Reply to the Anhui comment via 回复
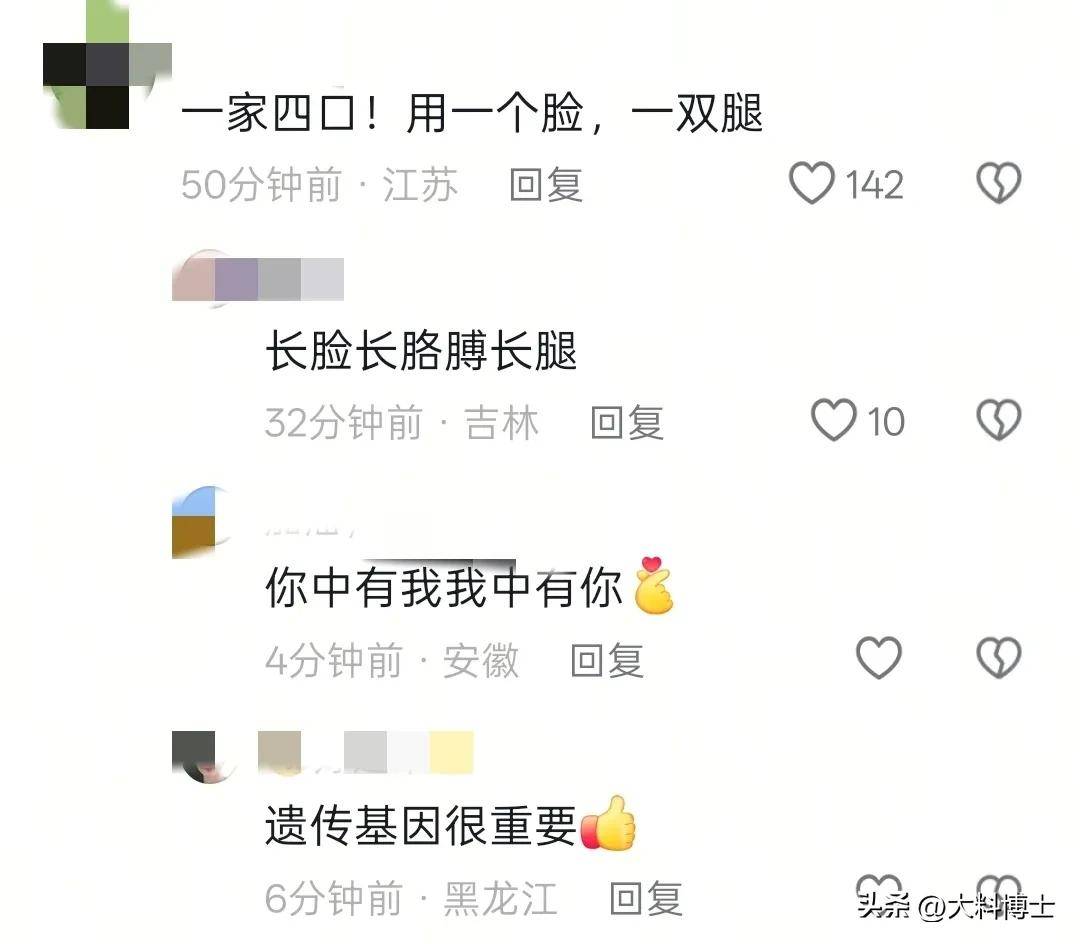This screenshot has height=944, width=1080. click(607, 661)
